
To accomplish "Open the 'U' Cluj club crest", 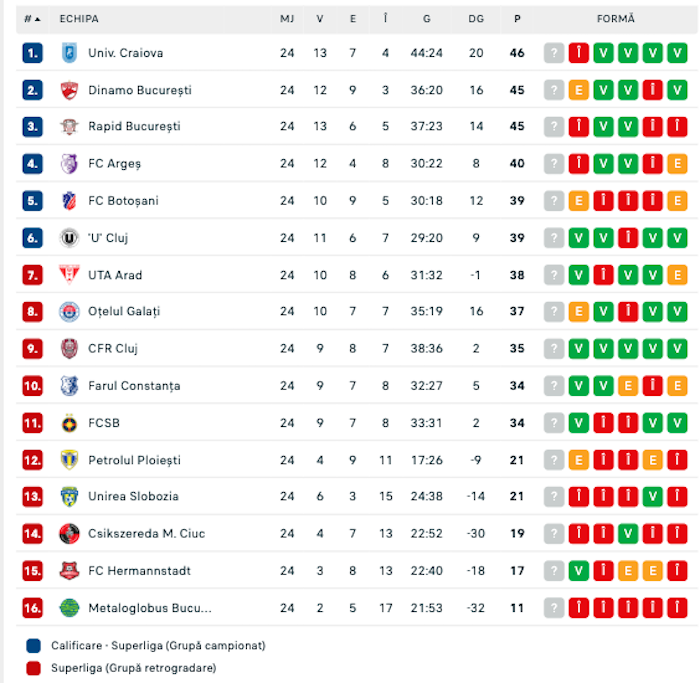I will click(69, 238).
